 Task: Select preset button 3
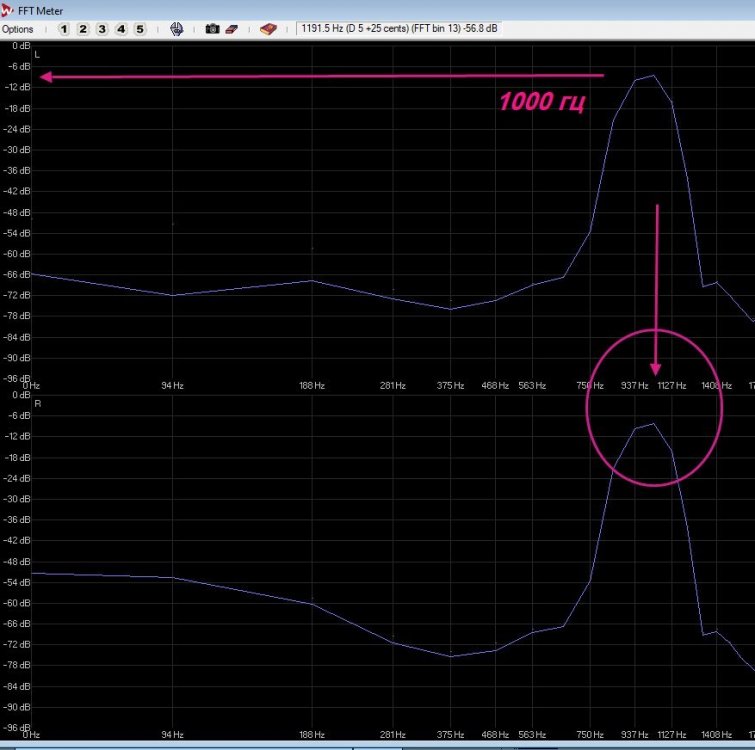click(x=102, y=29)
